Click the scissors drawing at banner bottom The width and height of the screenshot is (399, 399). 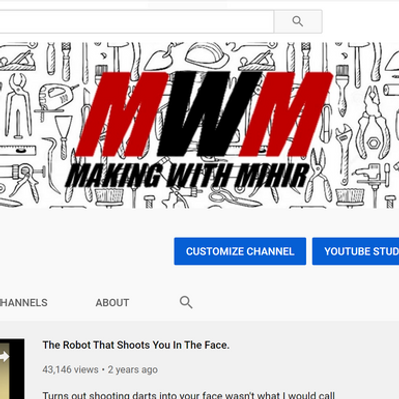(234, 198)
